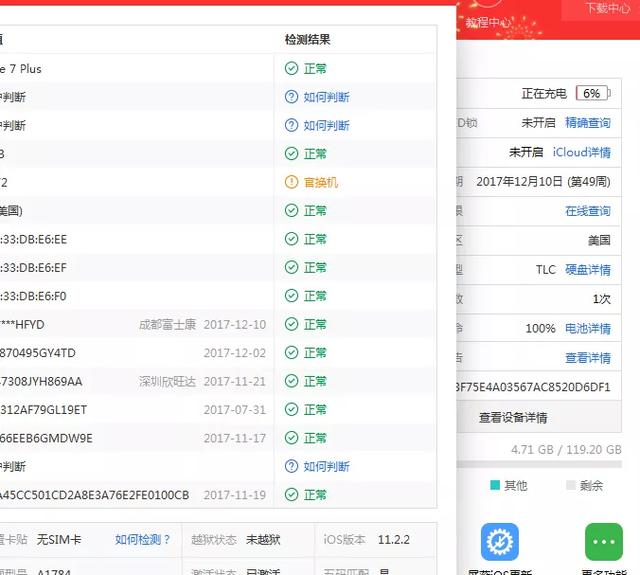Click 查看详情 report link

pos(587,358)
